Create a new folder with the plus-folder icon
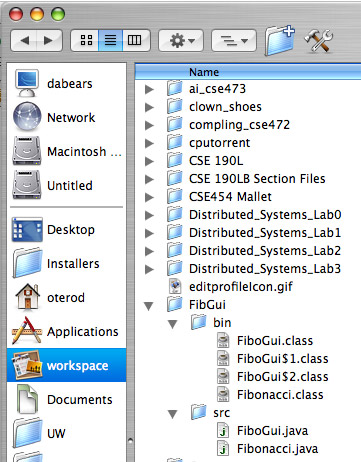Viewport: 361px width, 462px height. [x=280, y=40]
